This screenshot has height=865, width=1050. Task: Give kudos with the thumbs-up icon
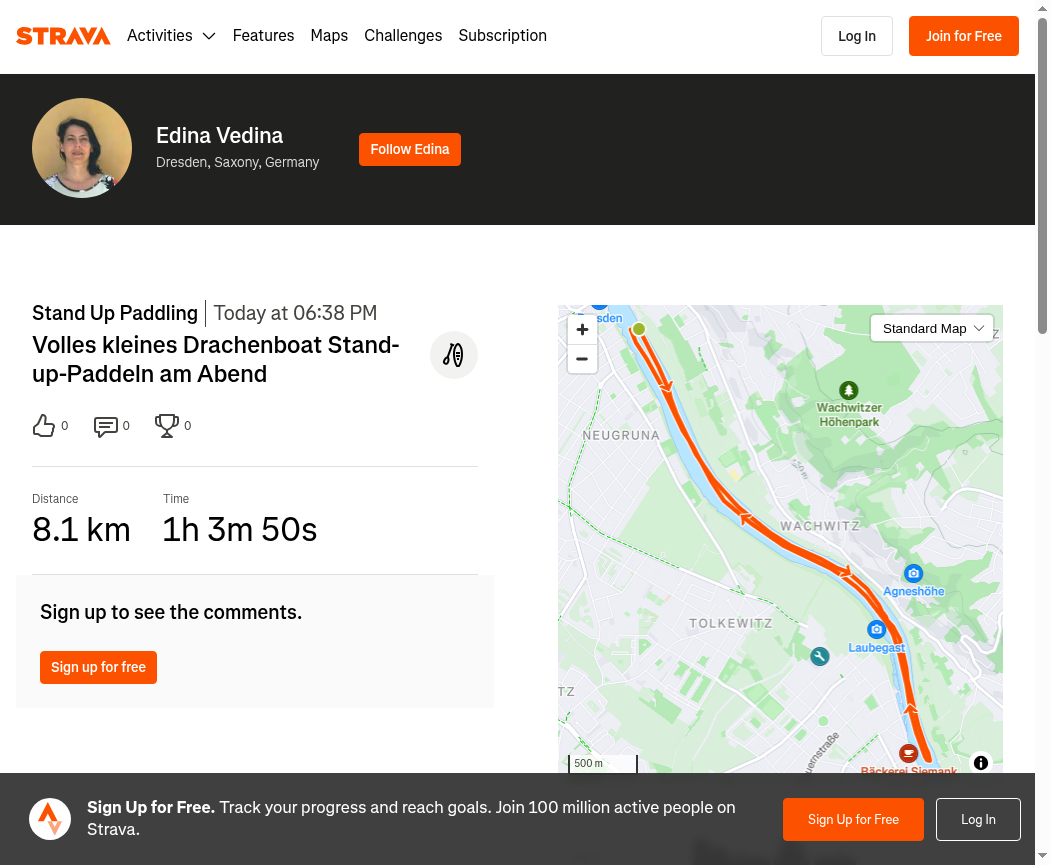(x=44, y=426)
